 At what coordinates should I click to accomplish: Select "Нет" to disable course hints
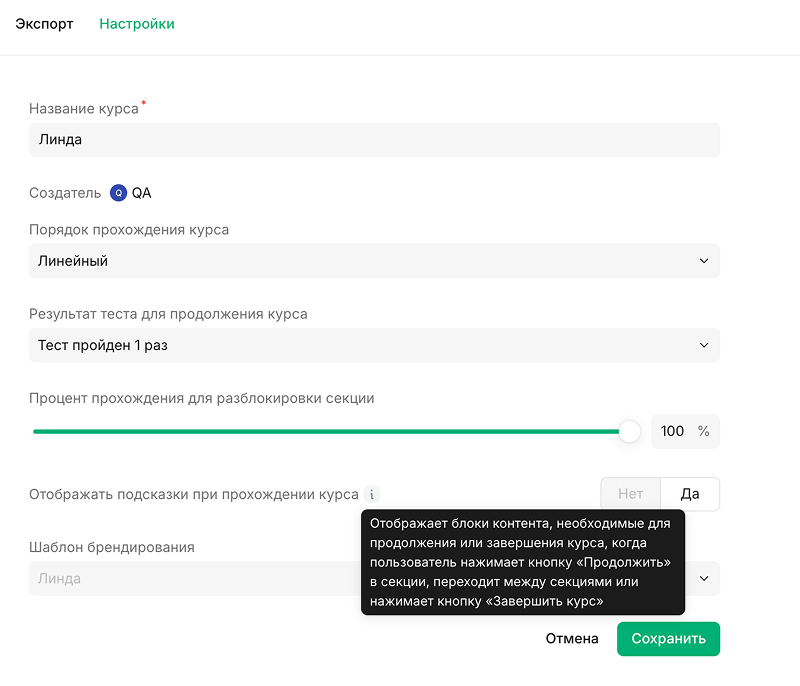coord(631,494)
